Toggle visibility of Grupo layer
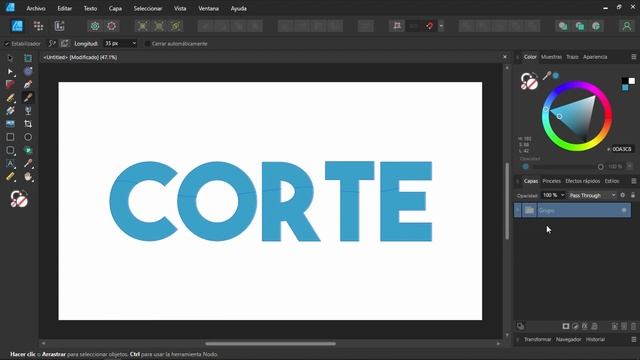The image size is (640, 360). point(624,210)
